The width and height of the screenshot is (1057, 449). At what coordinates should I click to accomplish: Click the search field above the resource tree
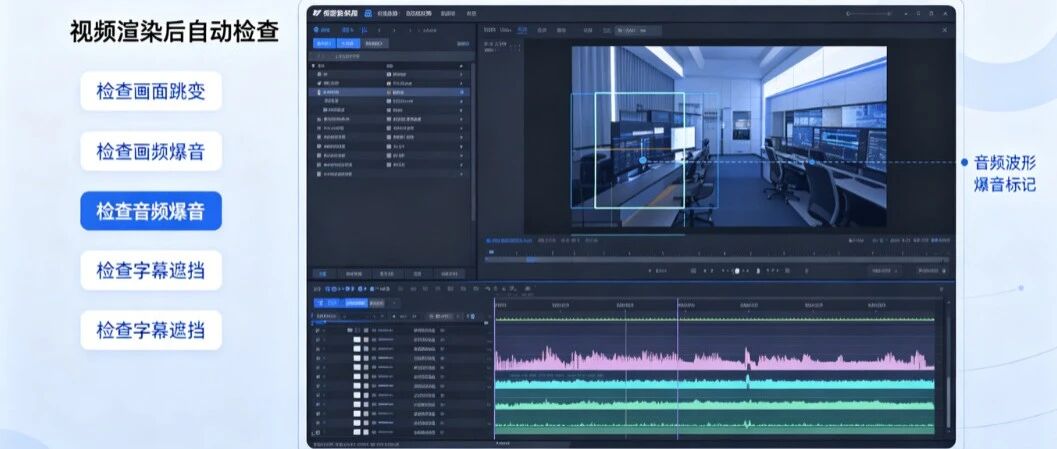(391, 57)
